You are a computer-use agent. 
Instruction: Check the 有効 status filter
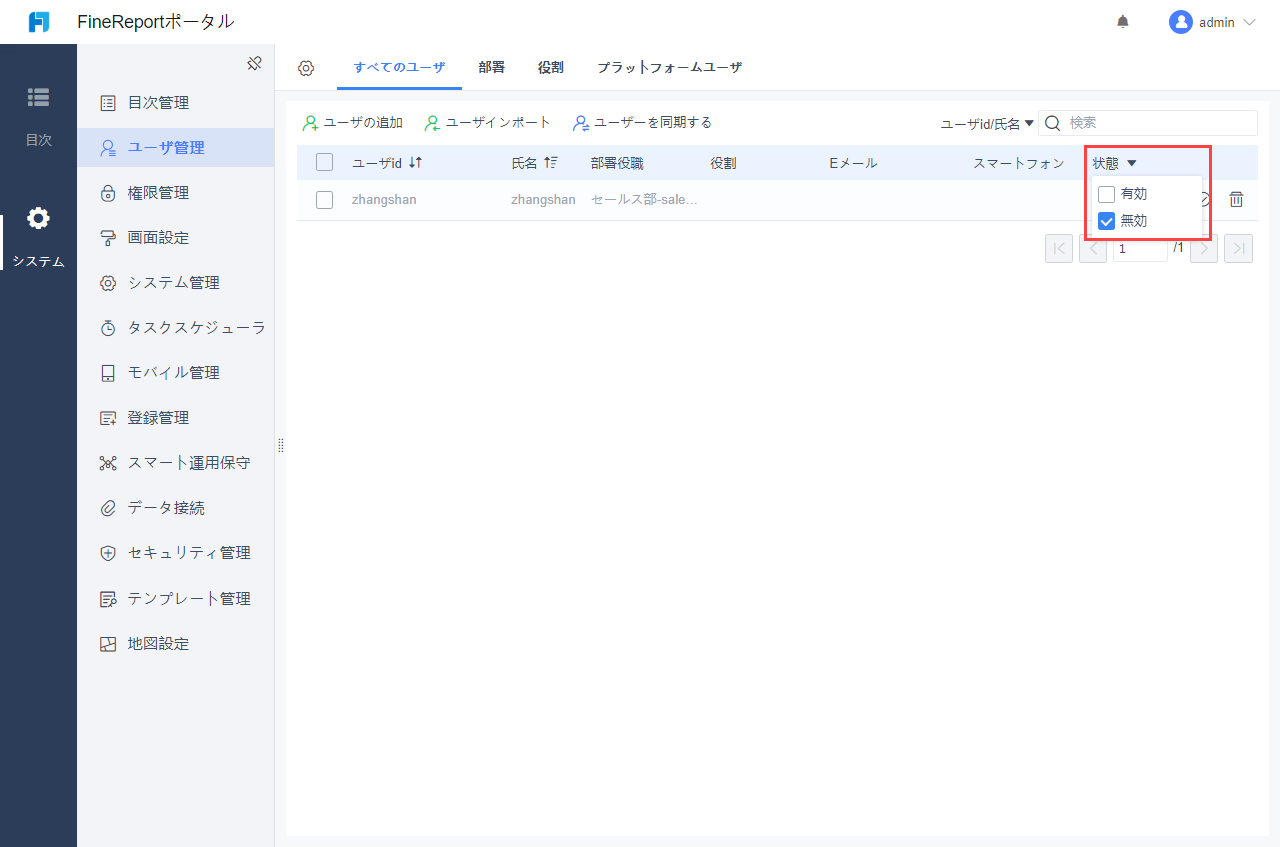click(x=1106, y=193)
